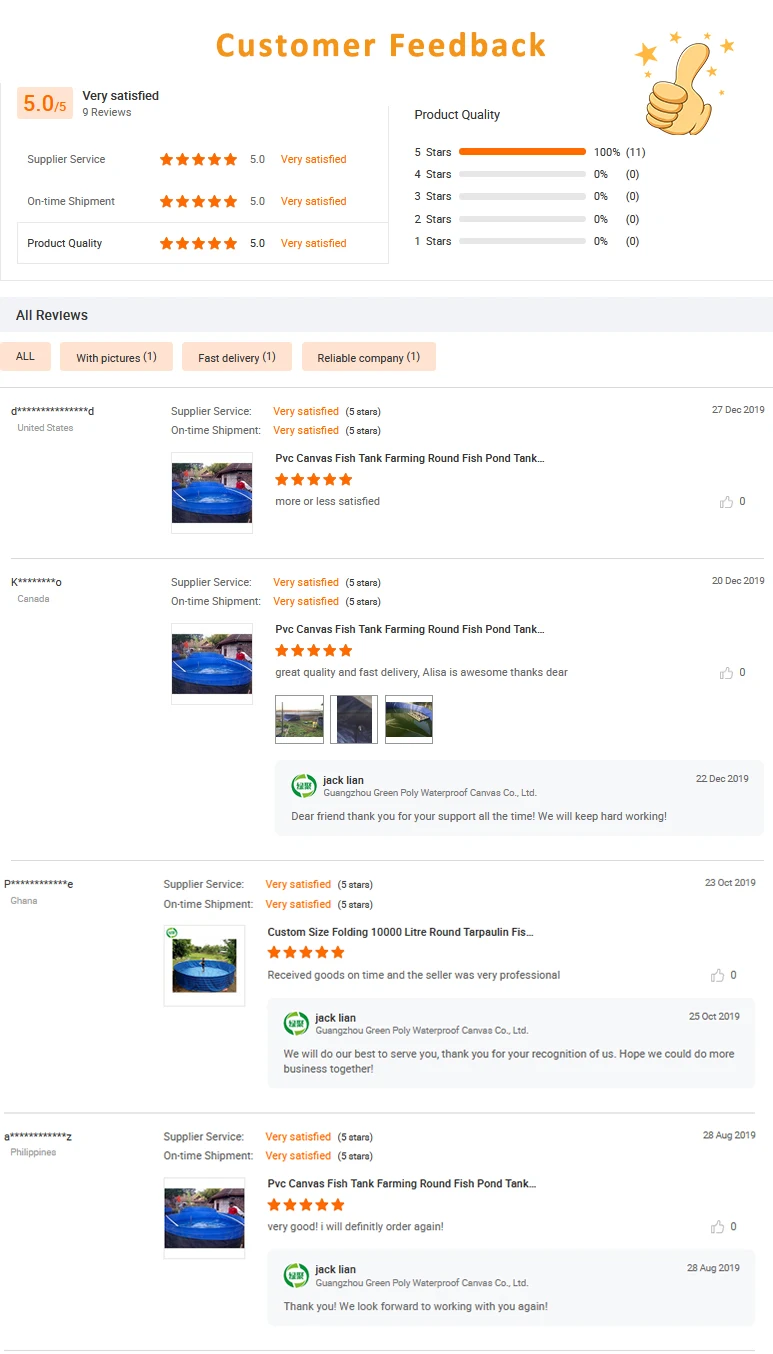
Task: Click the 5.0/5 overall score badge
Action: click(45, 103)
